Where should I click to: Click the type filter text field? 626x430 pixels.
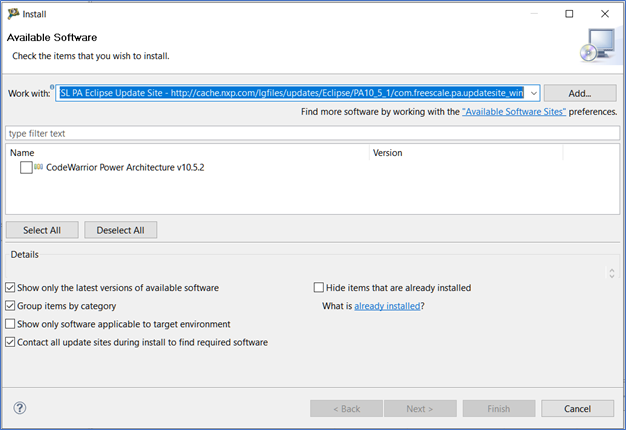tap(310, 133)
